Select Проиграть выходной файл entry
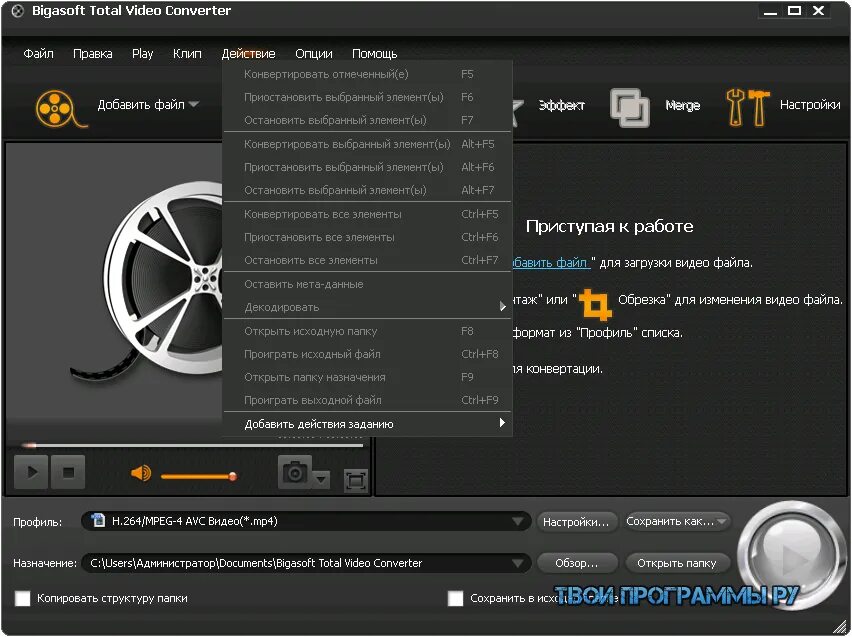Image resolution: width=852 pixels, height=637 pixels. pyautogui.click(x=367, y=400)
